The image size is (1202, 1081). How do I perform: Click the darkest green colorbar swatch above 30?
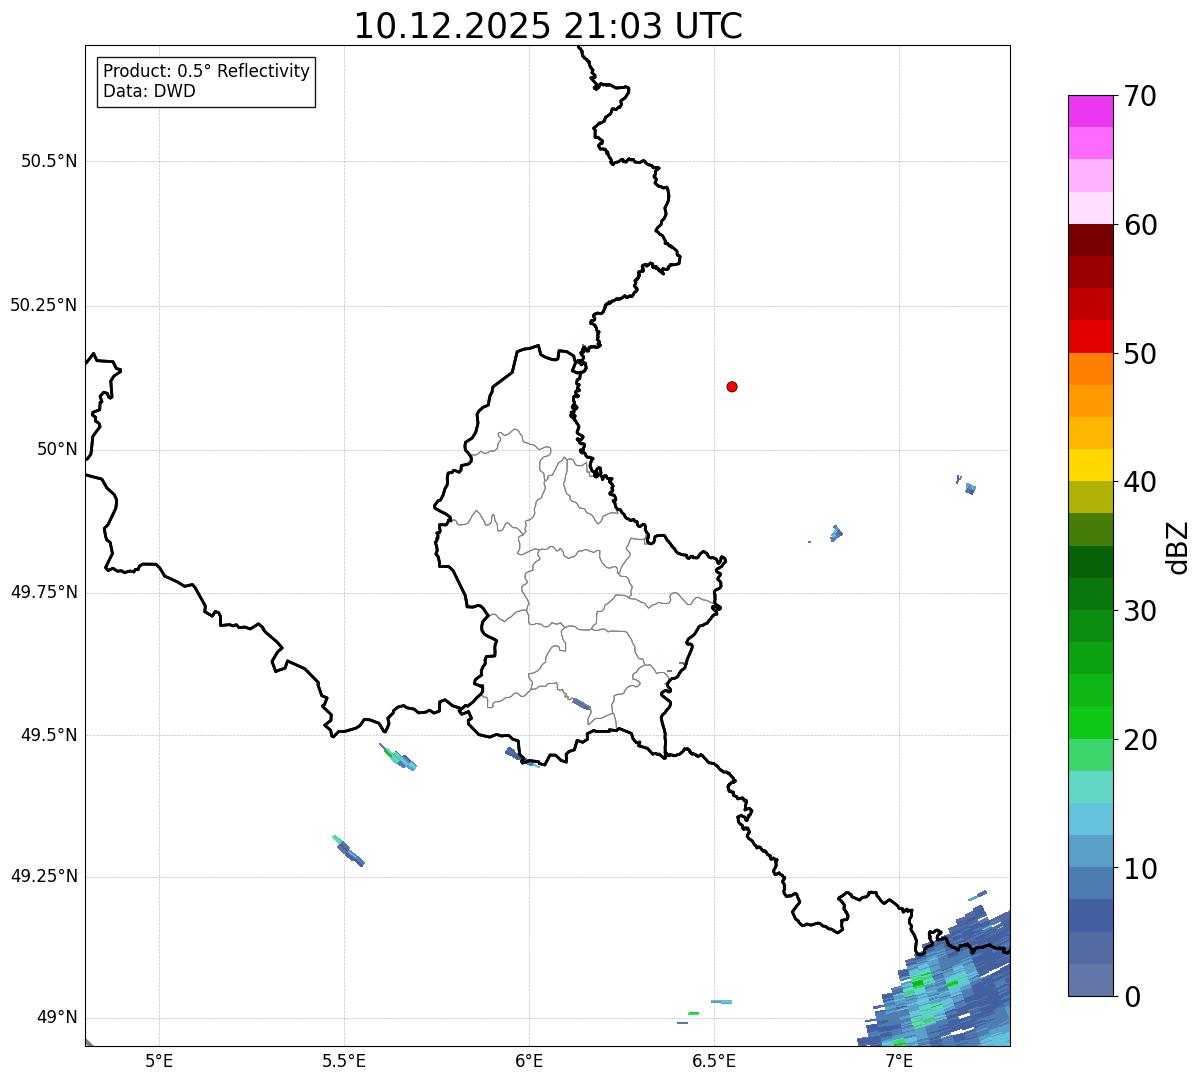[x=1090, y=562]
